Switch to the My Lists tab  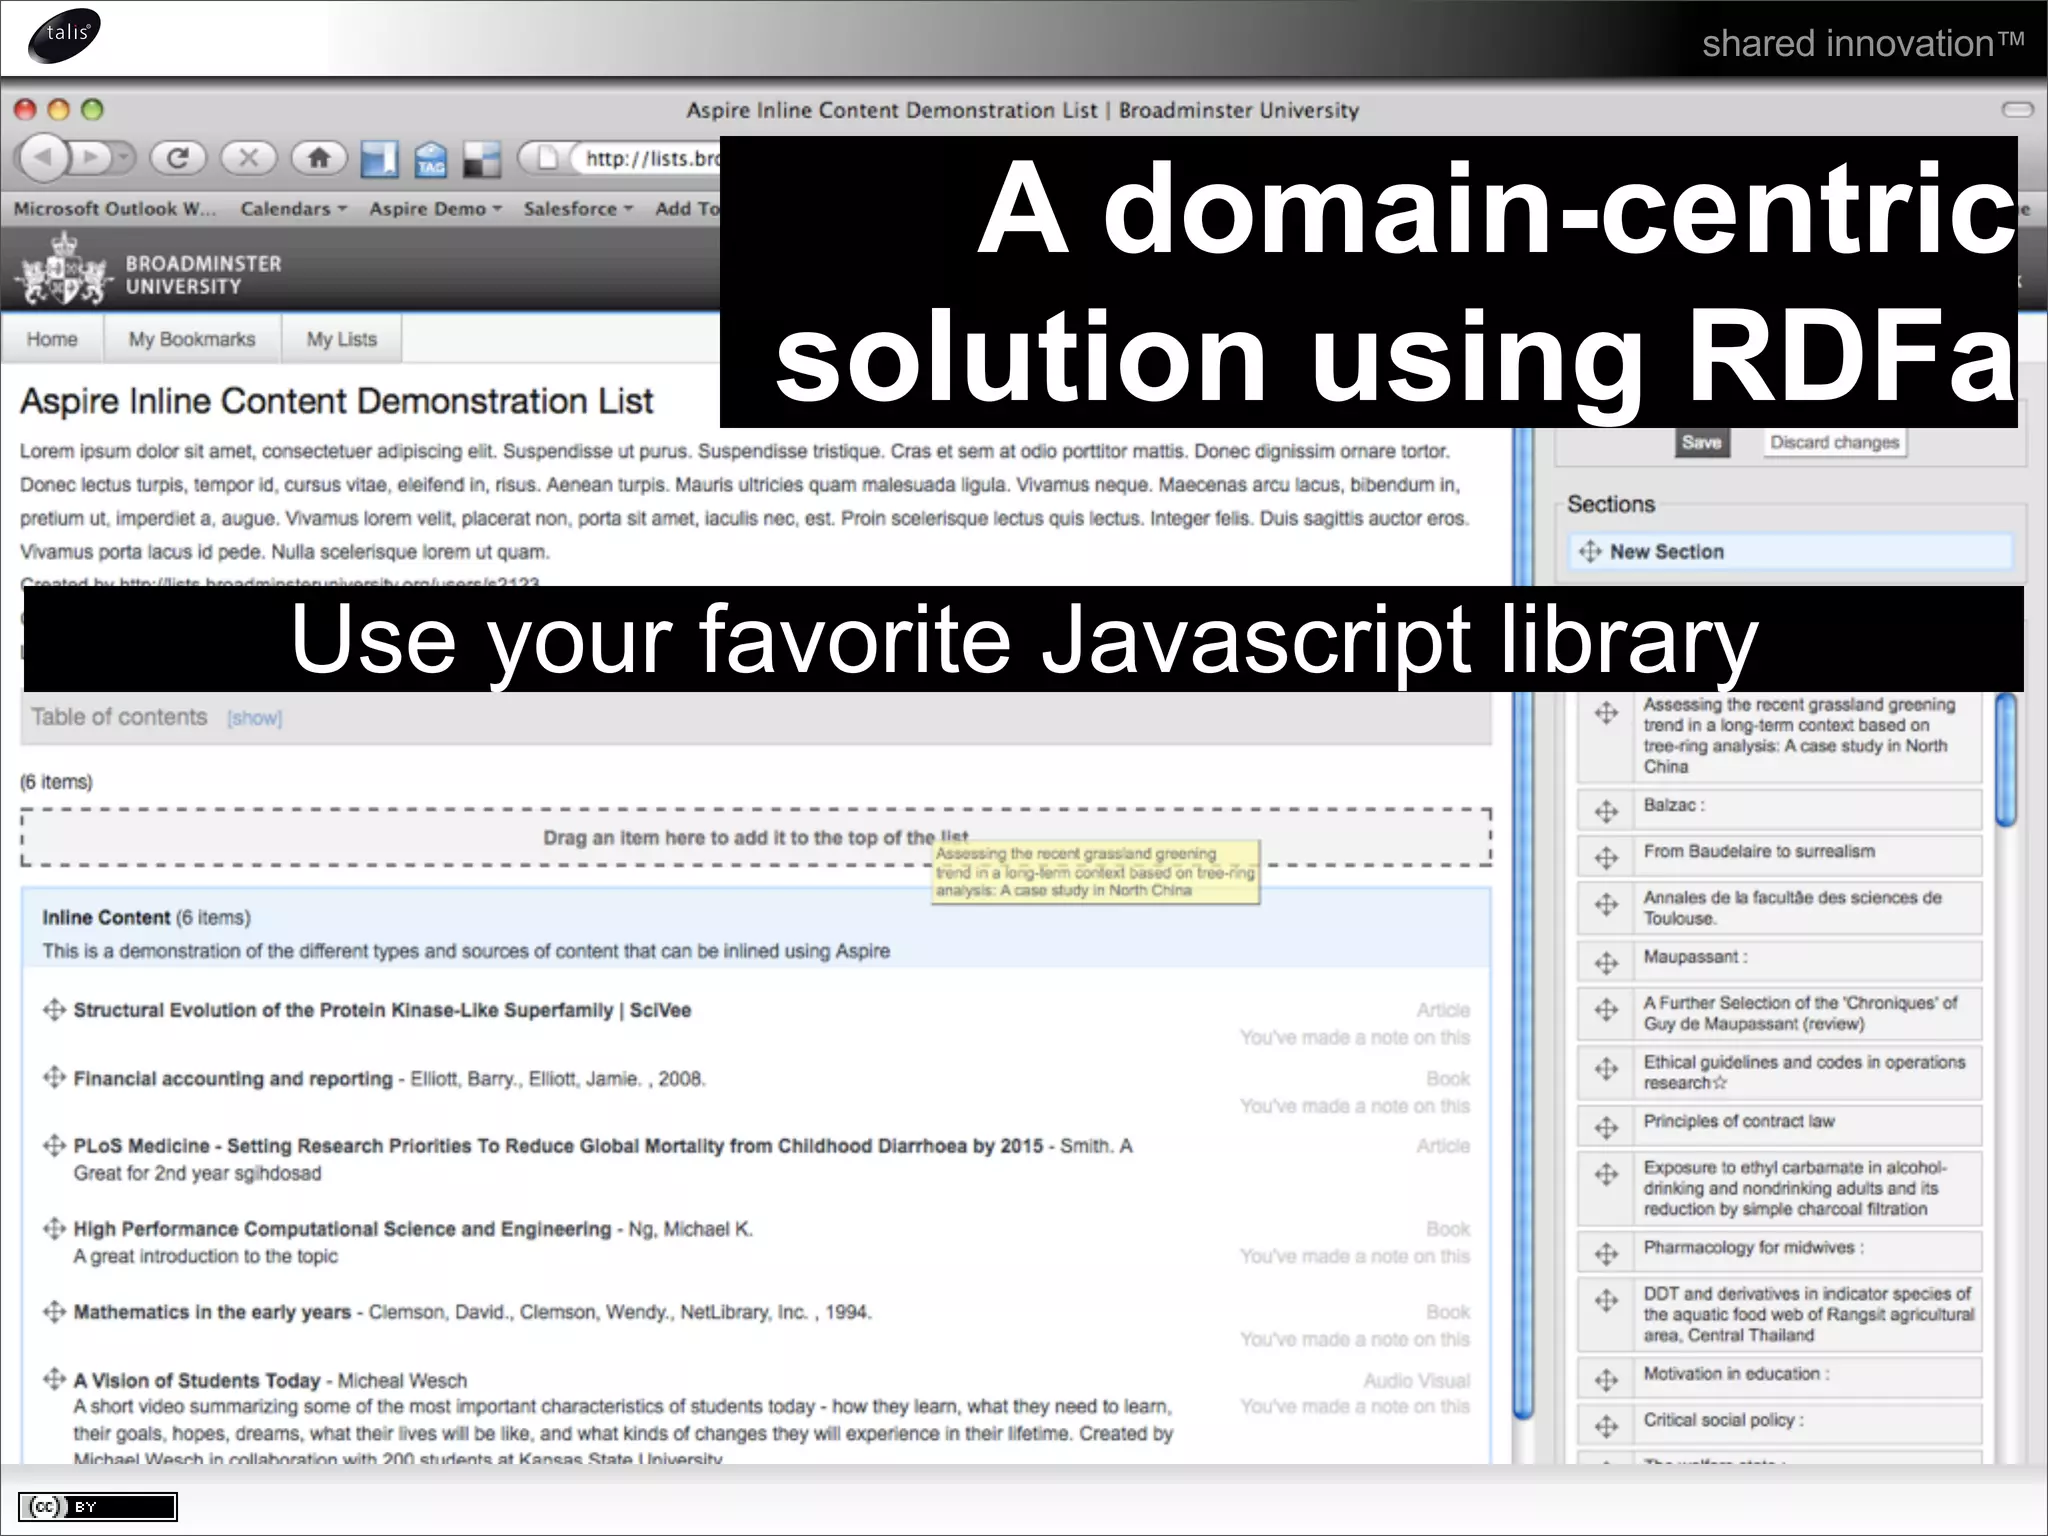[x=342, y=339]
